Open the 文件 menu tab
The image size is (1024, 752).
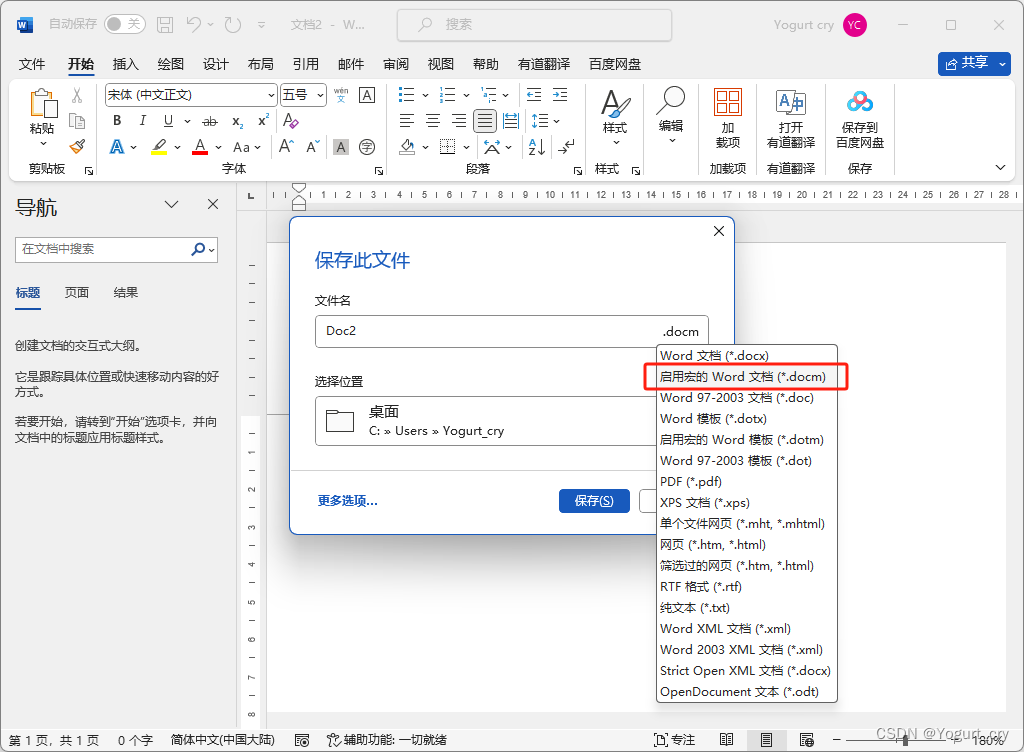pos(32,64)
